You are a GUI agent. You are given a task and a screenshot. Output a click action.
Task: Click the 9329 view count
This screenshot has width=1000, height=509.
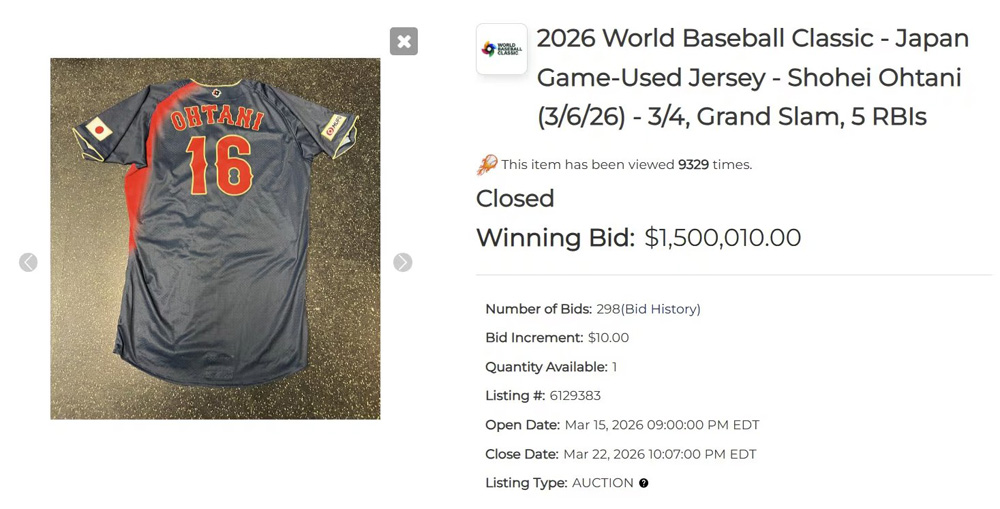693,164
